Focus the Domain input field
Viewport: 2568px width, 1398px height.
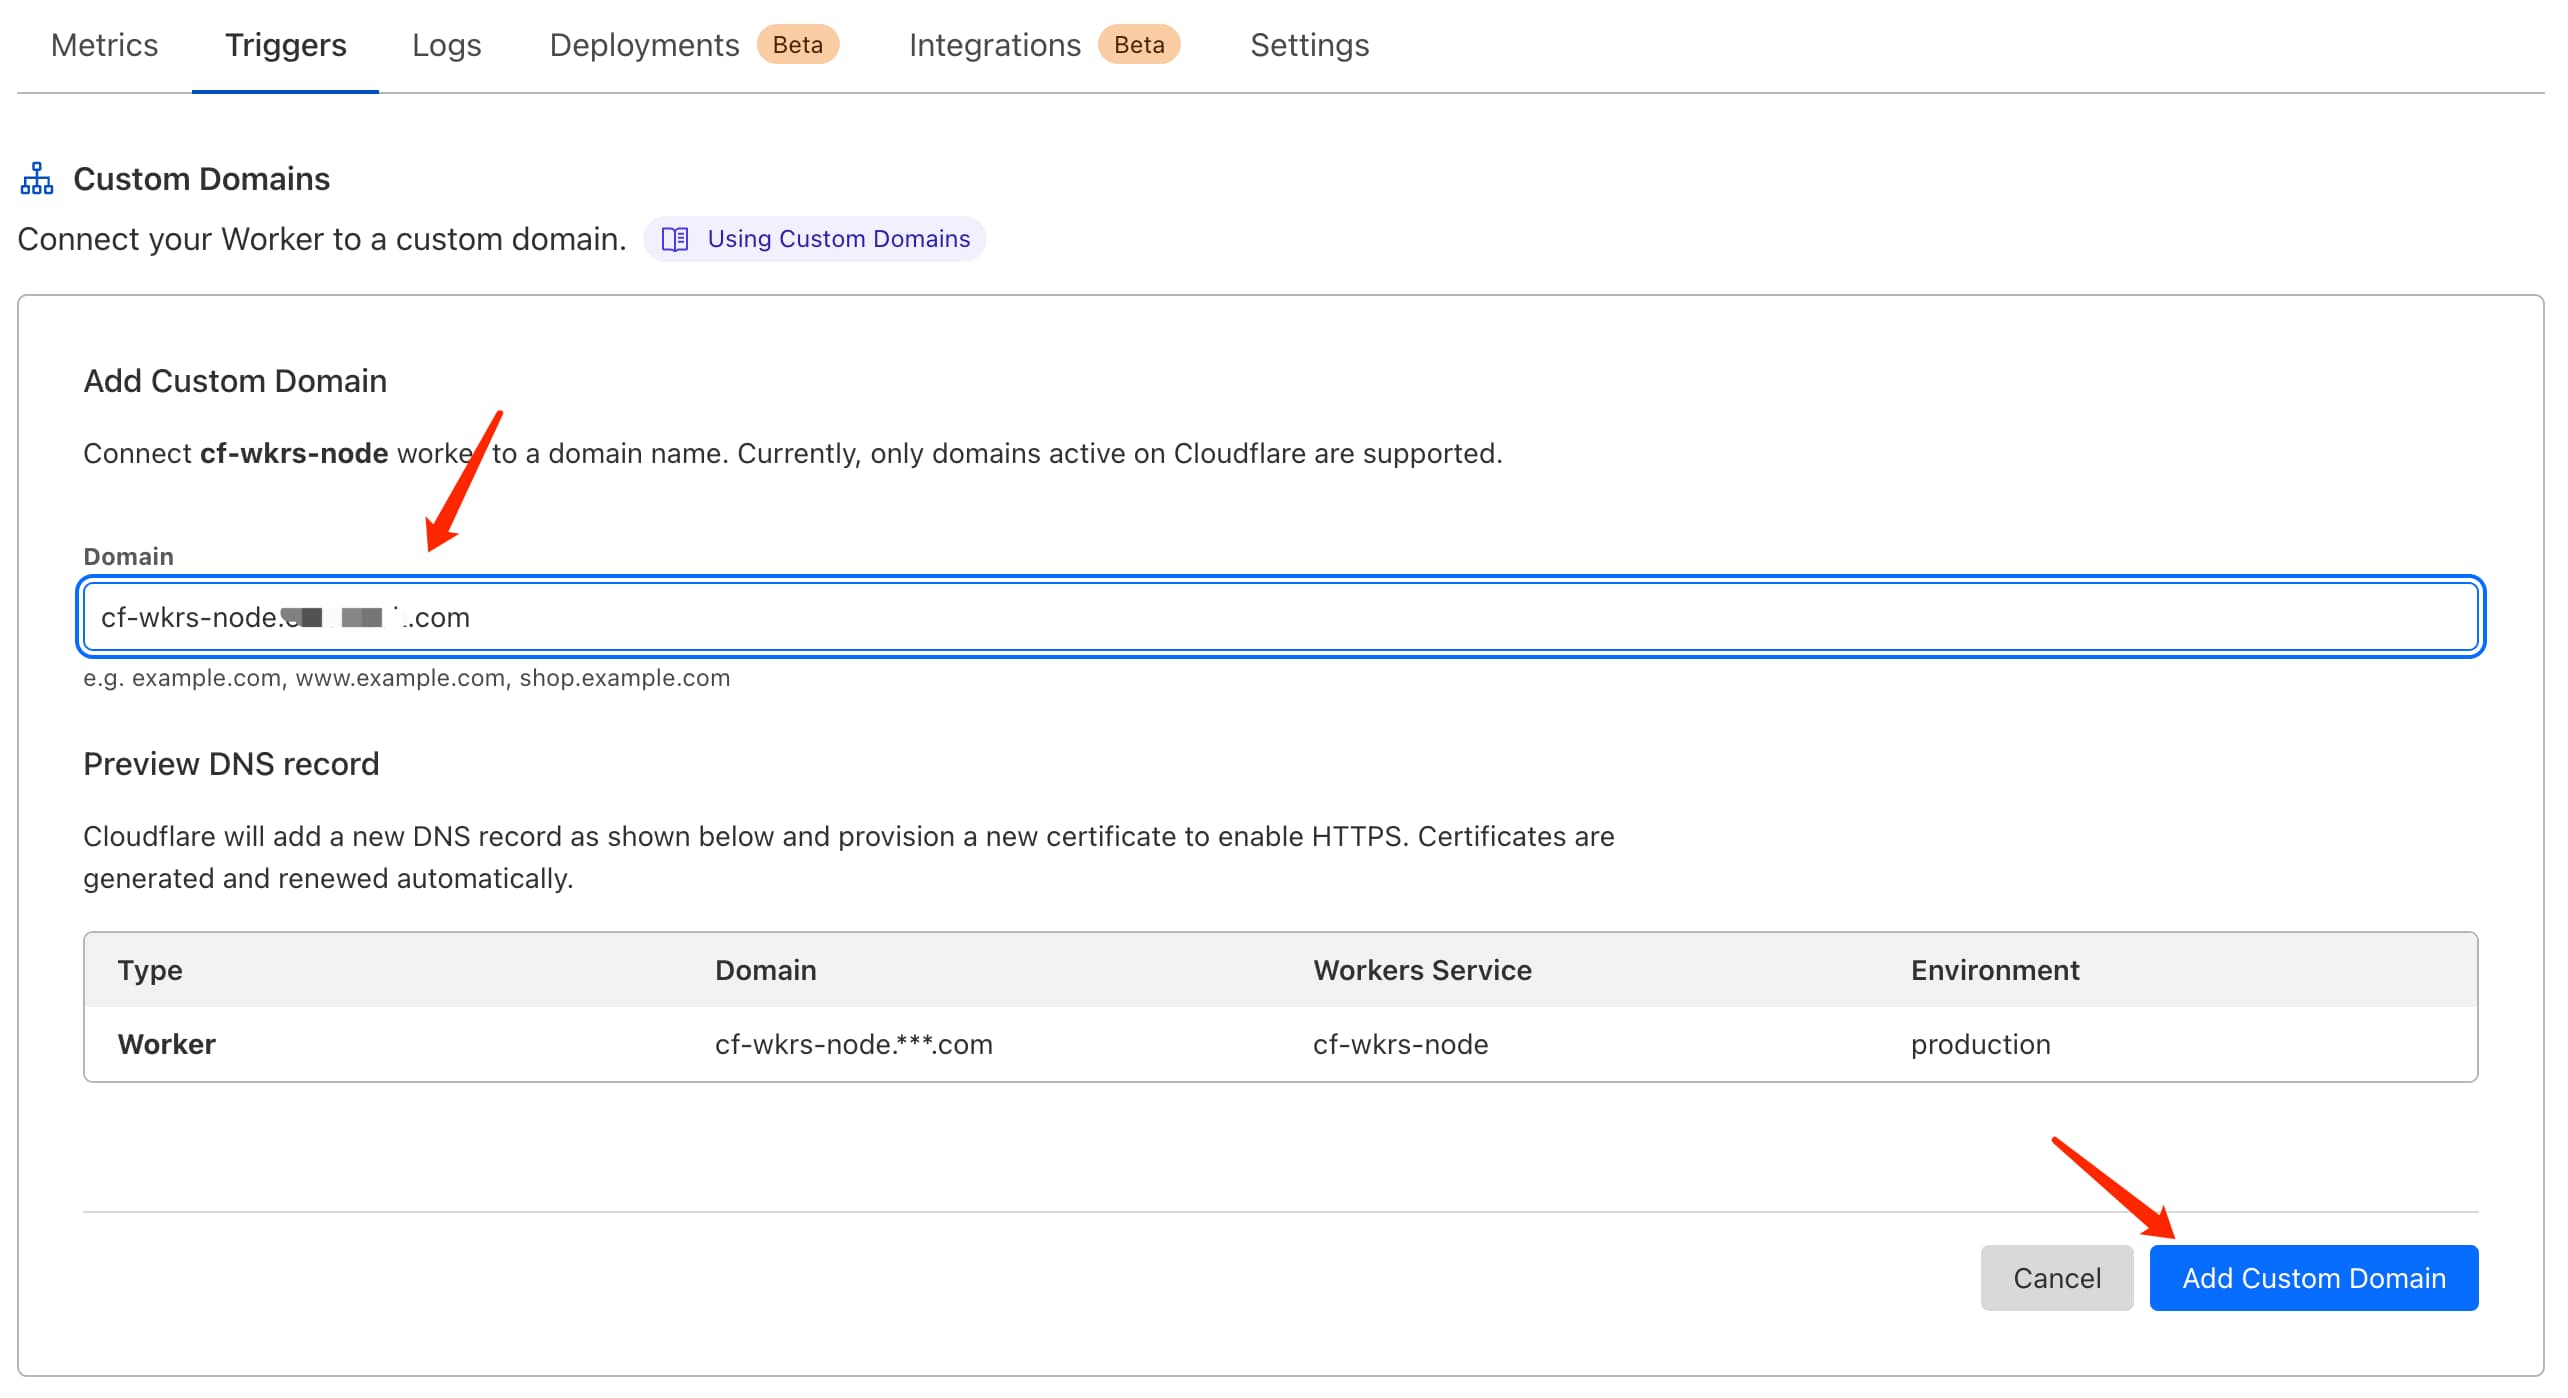(x=1280, y=617)
